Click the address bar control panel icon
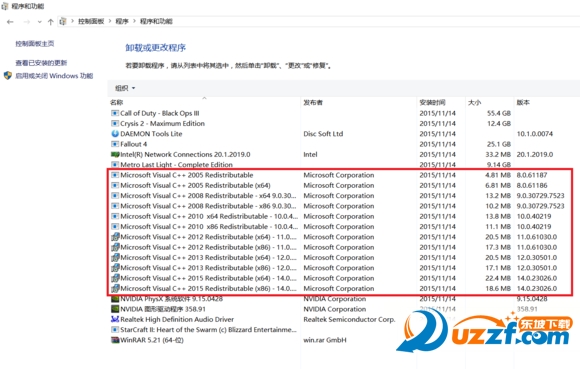Screen dimensions: 580x369 [x=63, y=21]
